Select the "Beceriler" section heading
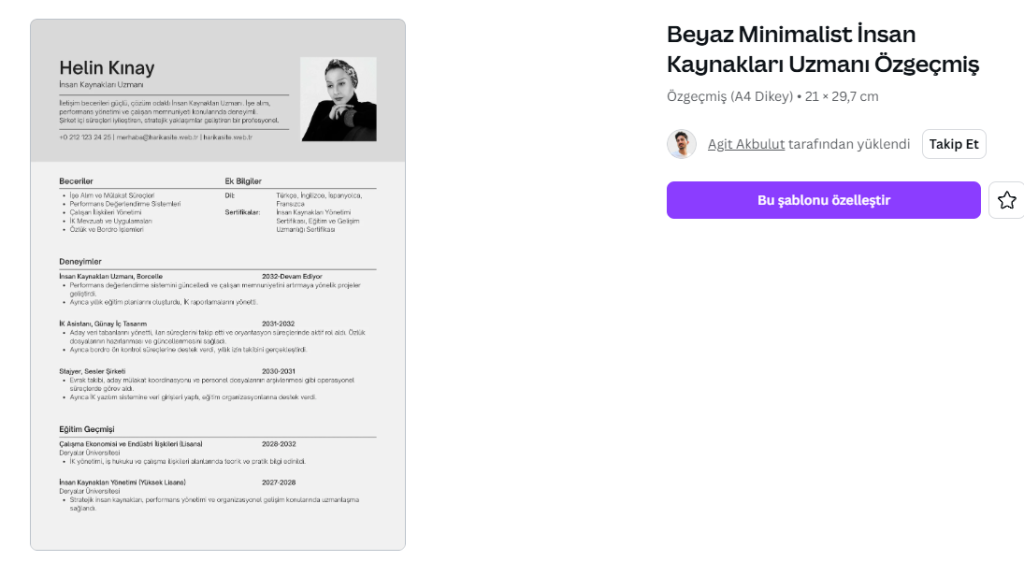This screenshot has height=576, width=1024. coord(76,181)
